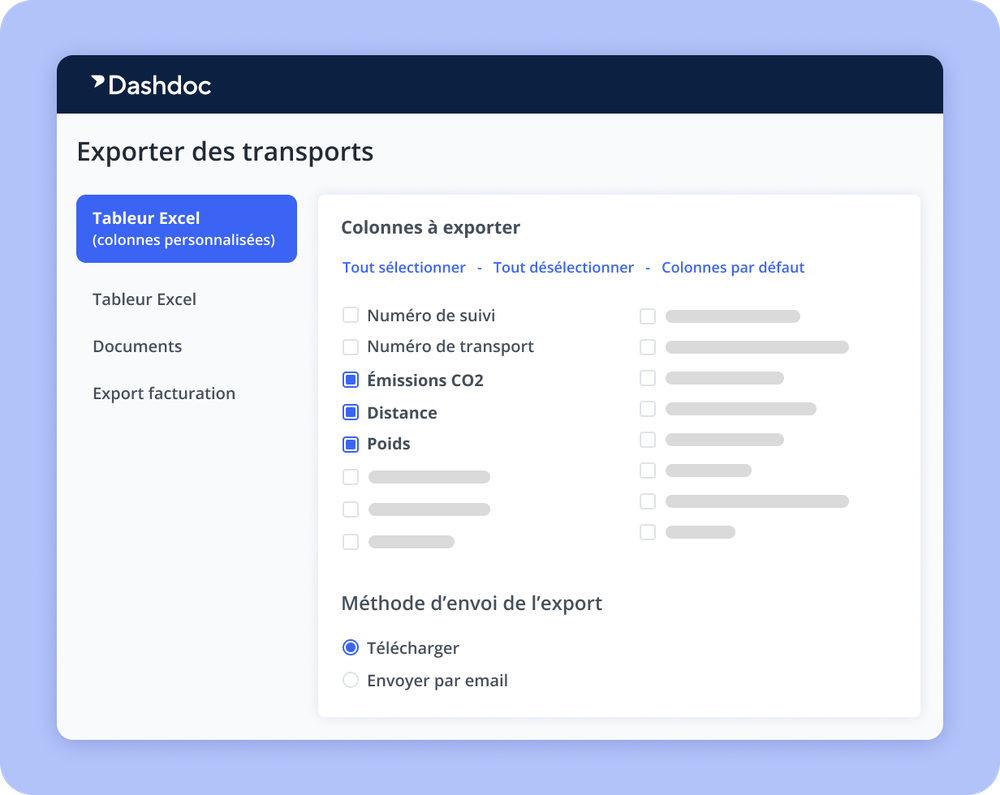Image resolution: width=1000 pixels, height=795 pixels.
Task: Select the Télécharger radio button
Action: coord(350,647)
